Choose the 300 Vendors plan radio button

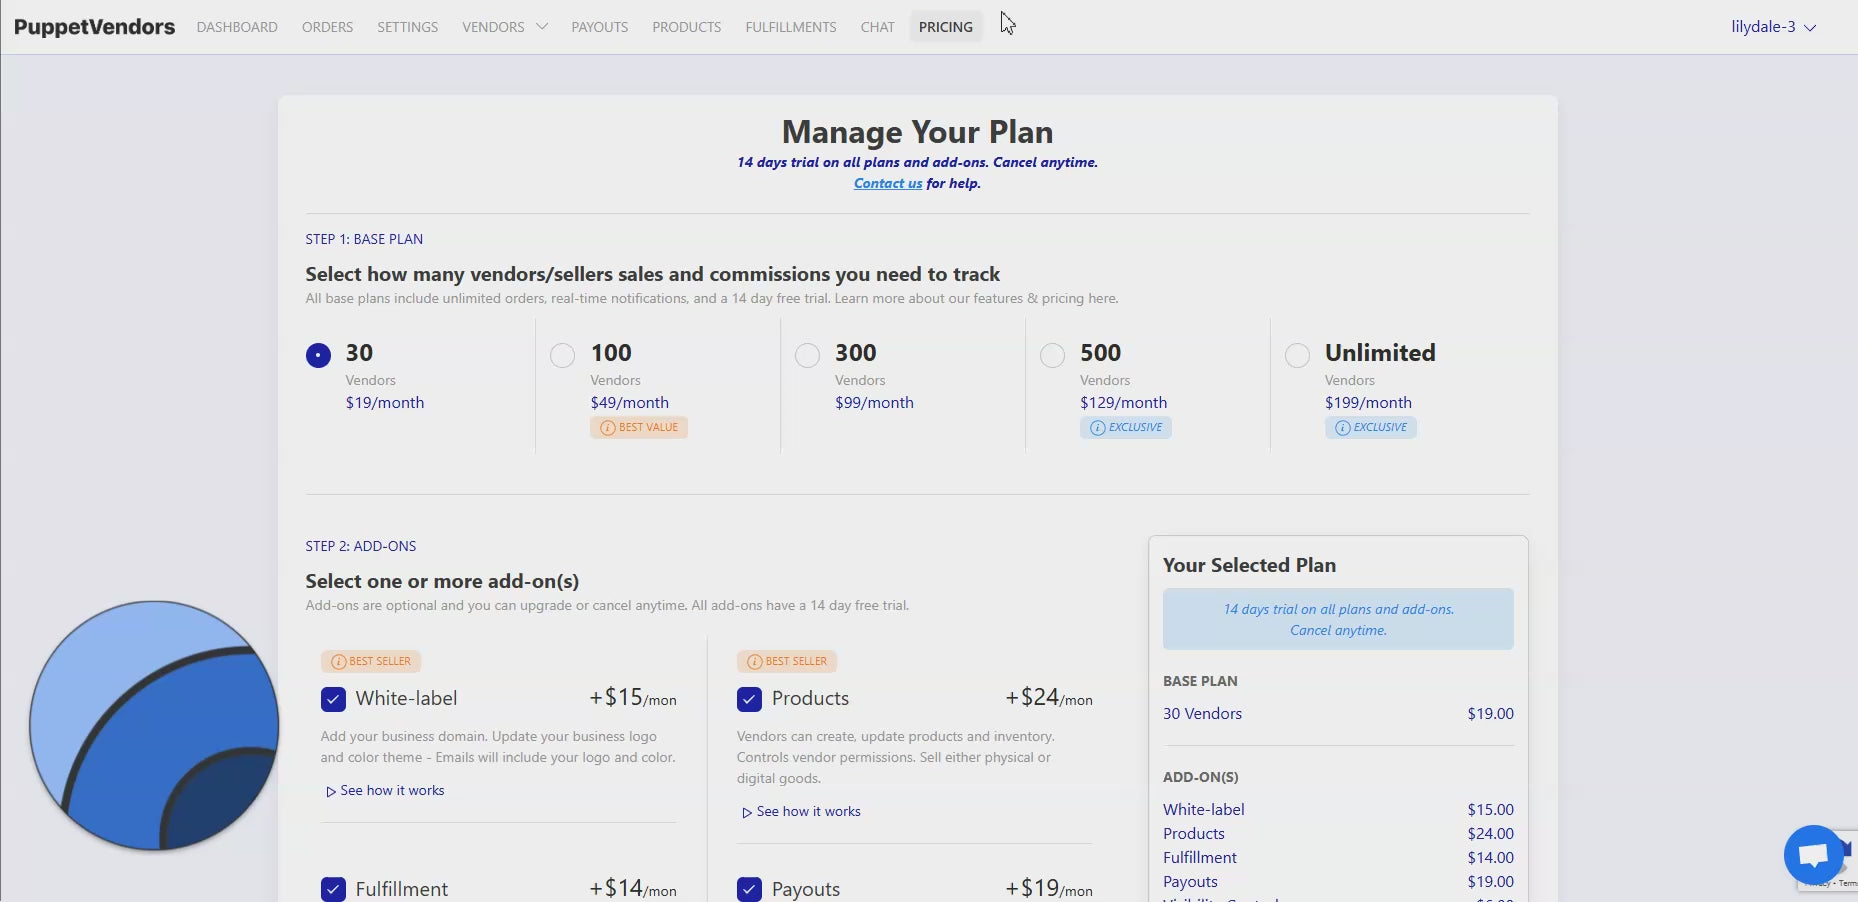(x=807, y=355)
